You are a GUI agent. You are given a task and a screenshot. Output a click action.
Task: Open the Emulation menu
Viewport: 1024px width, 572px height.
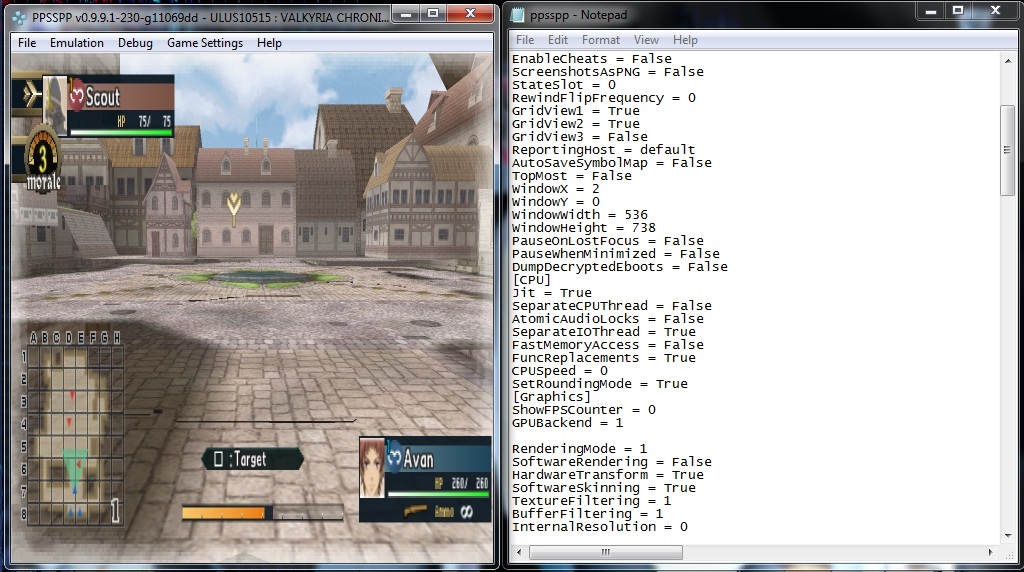coord(77,43)
